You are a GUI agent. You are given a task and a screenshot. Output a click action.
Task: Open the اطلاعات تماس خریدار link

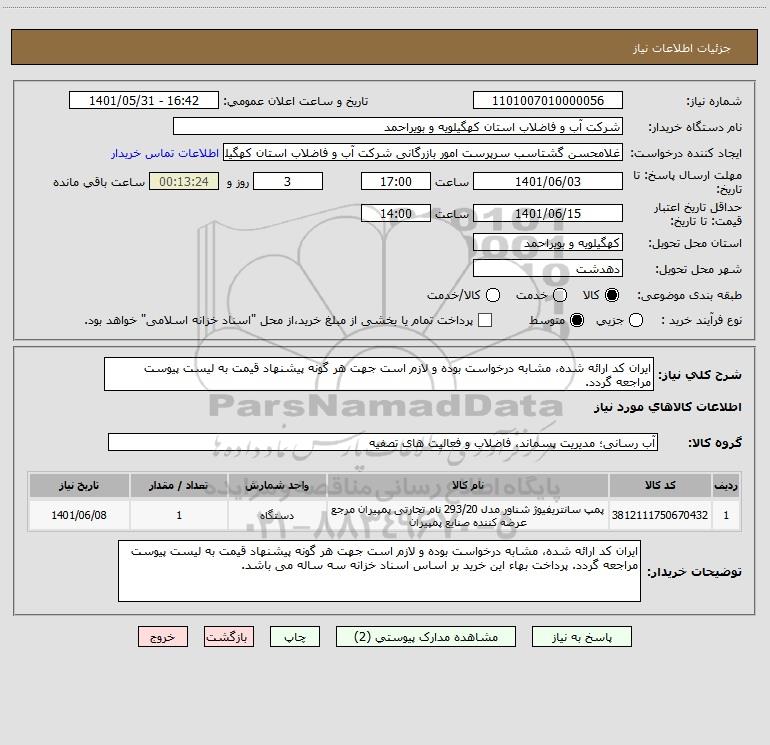click(165, 153)
